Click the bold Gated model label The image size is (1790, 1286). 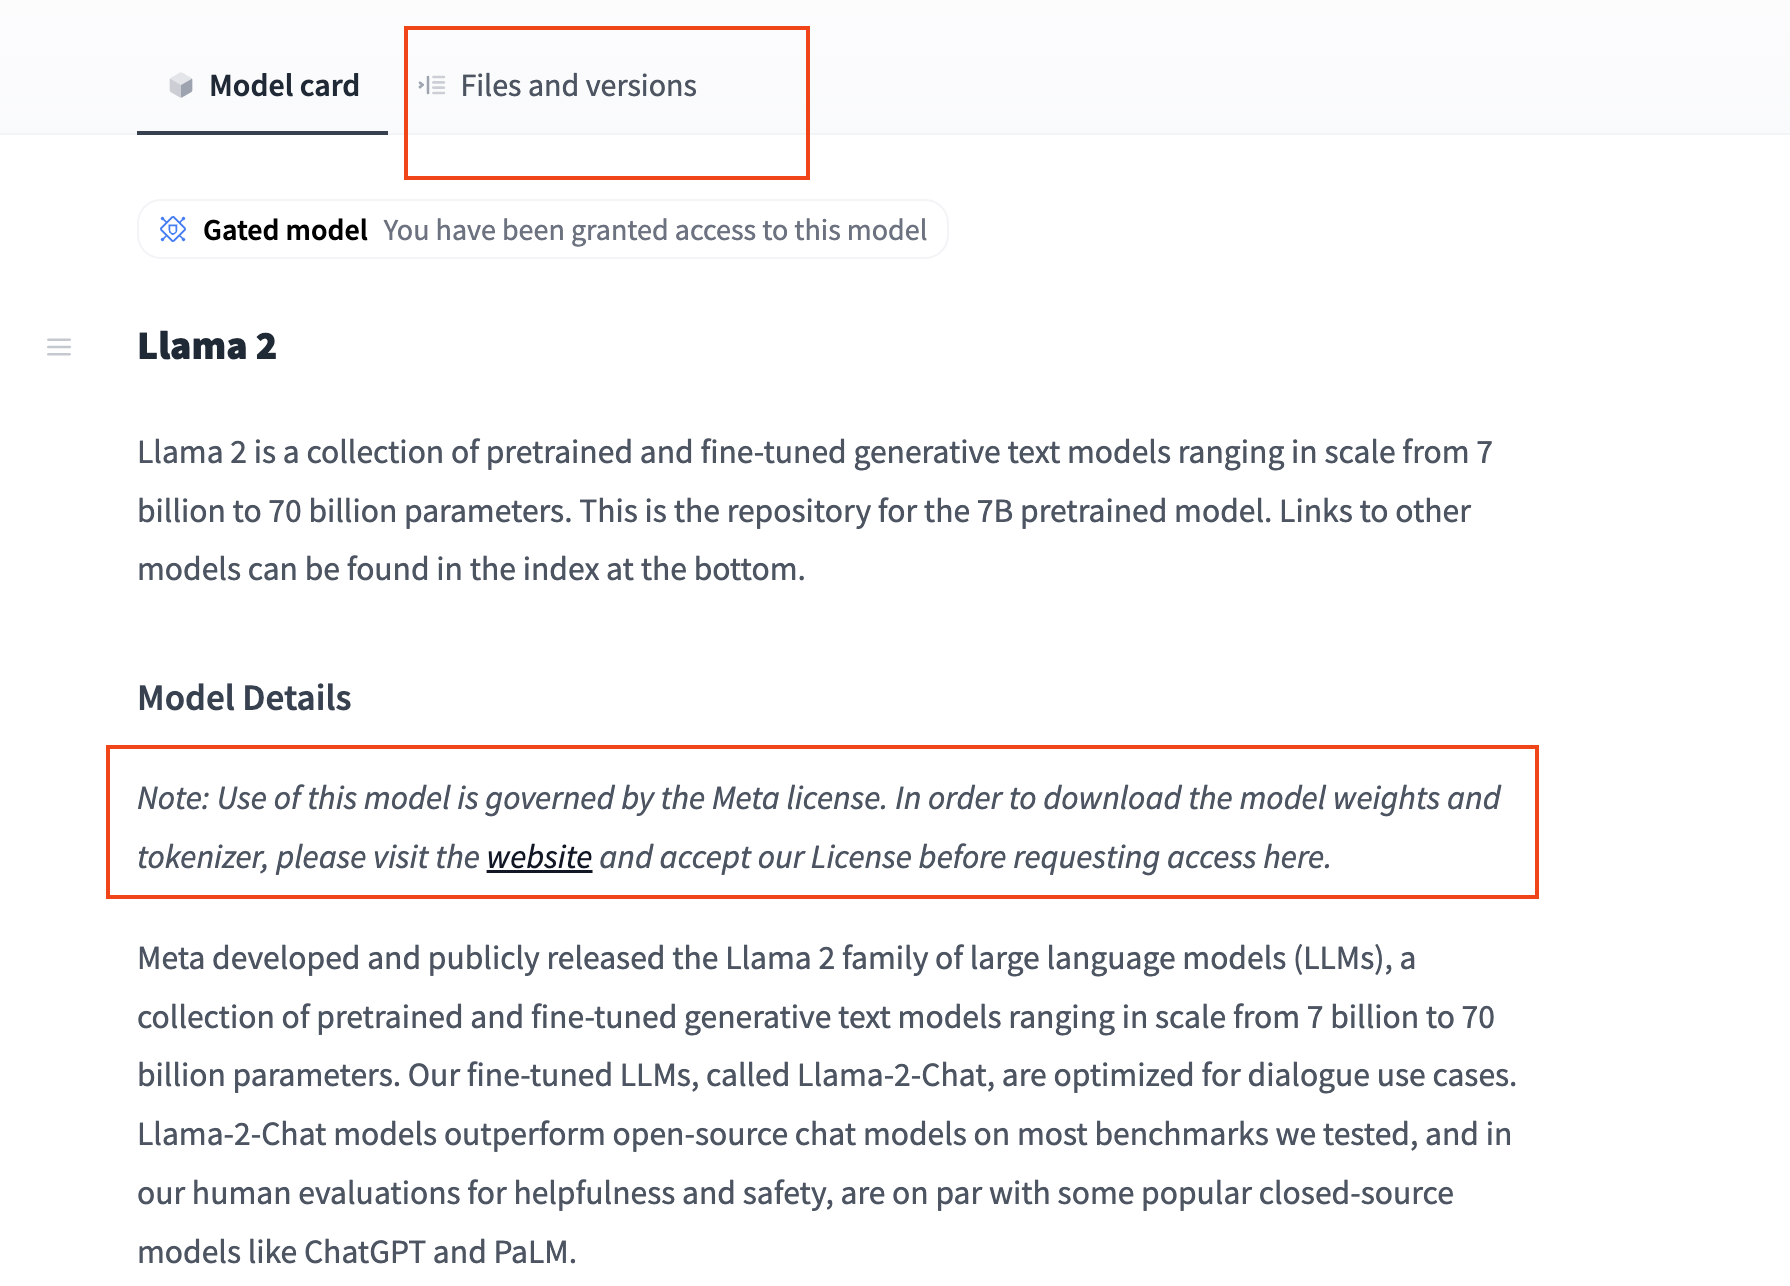(x=285, y=230)
